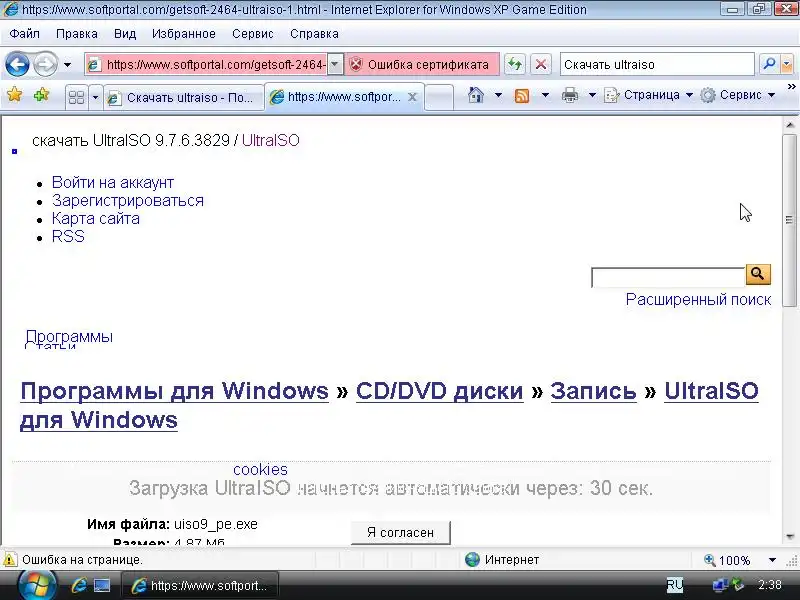Expand the Home button dropdown arrow

pos(498,95)
